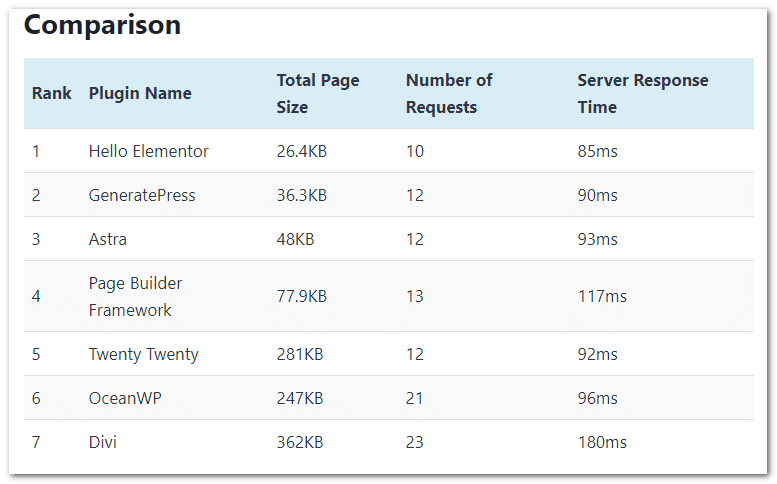Click the Divi plugin name
The width and height of the screenshot is (777, 484).
coord(103,442)
